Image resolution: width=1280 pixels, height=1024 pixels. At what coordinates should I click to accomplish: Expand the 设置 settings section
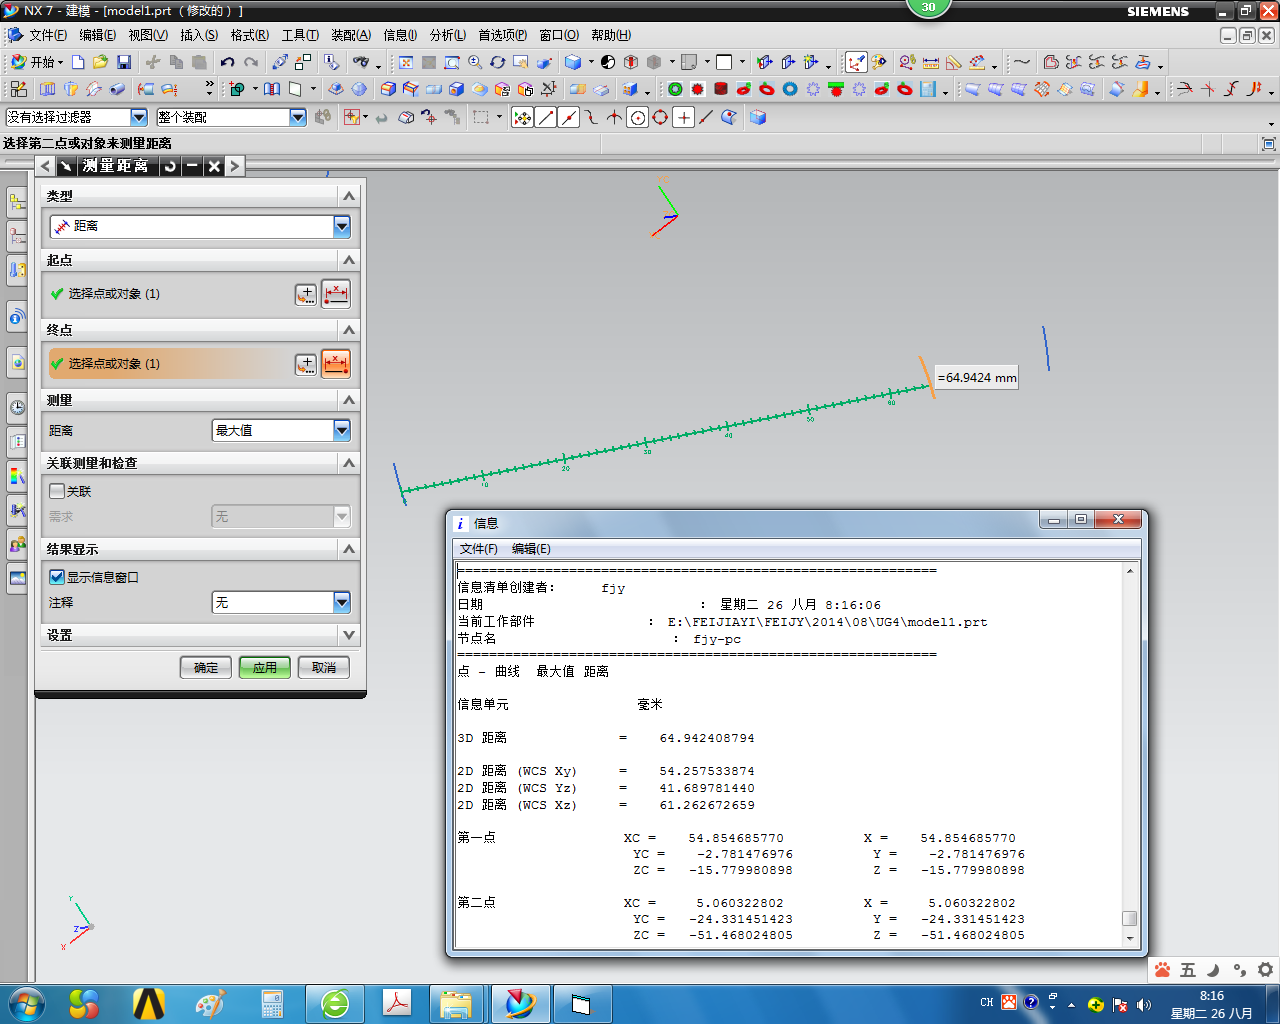pos(349,634)
